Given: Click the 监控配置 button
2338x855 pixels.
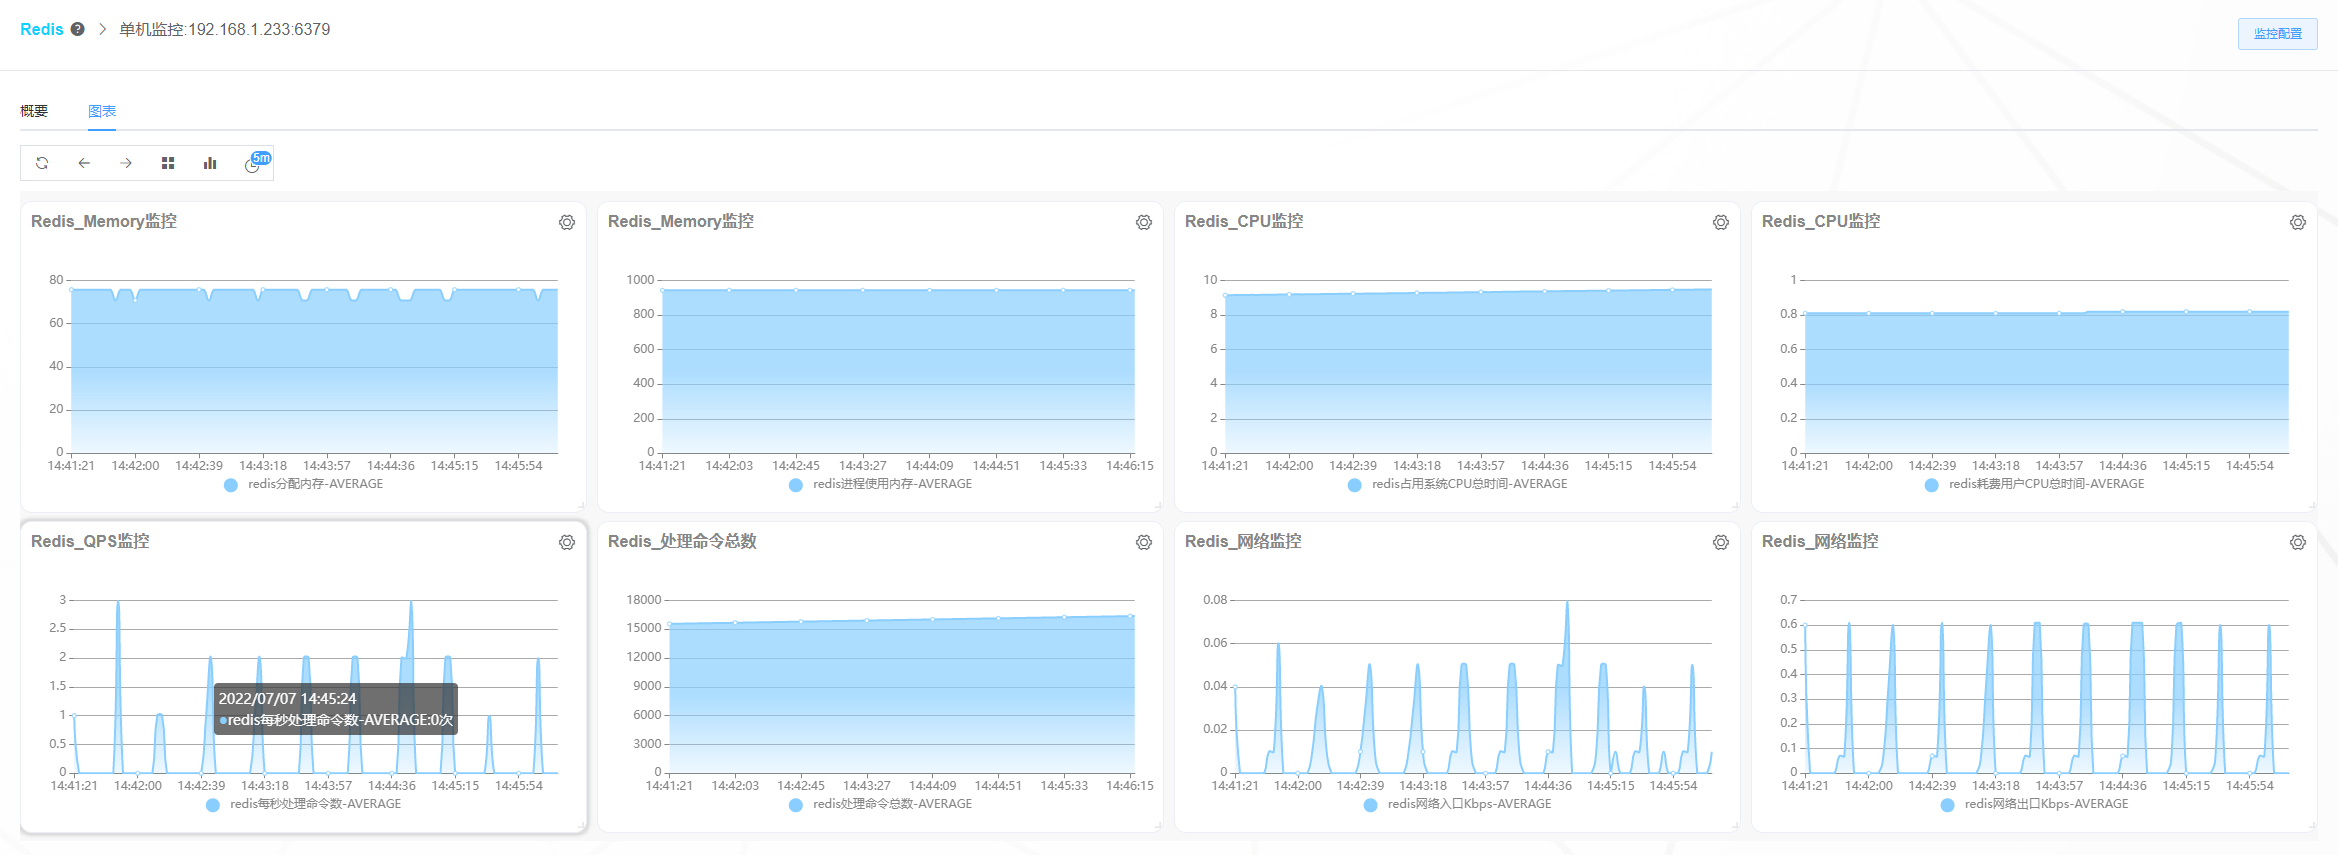Looking at the screenshot, I should [x=2277, y=33].
